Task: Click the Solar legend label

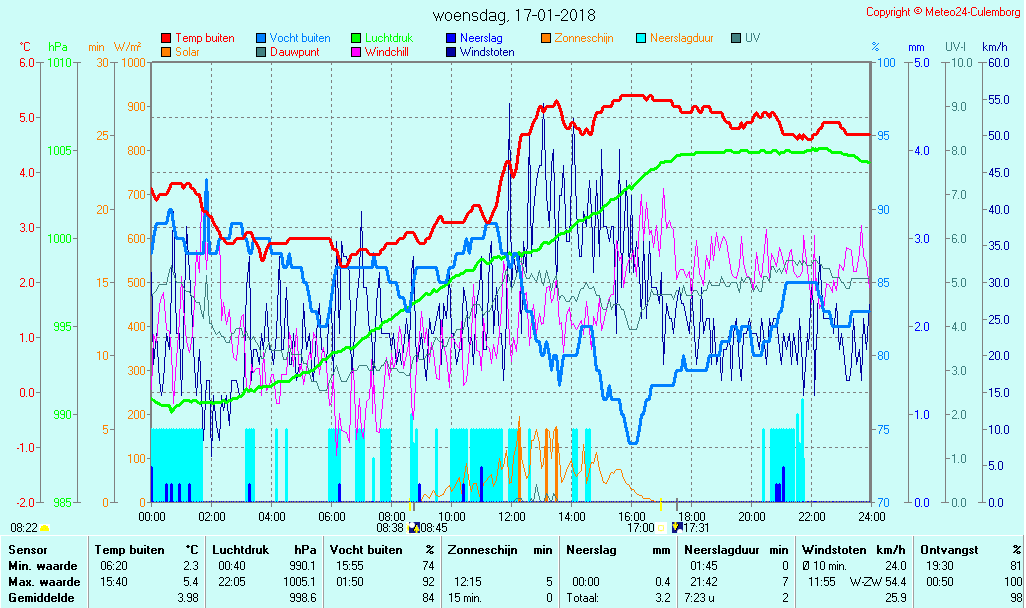Action: [190, 52]
